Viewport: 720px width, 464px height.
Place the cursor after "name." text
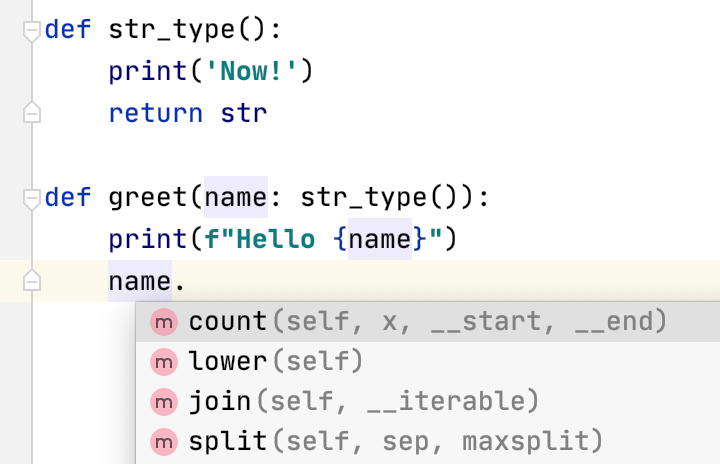pos(187,282)
